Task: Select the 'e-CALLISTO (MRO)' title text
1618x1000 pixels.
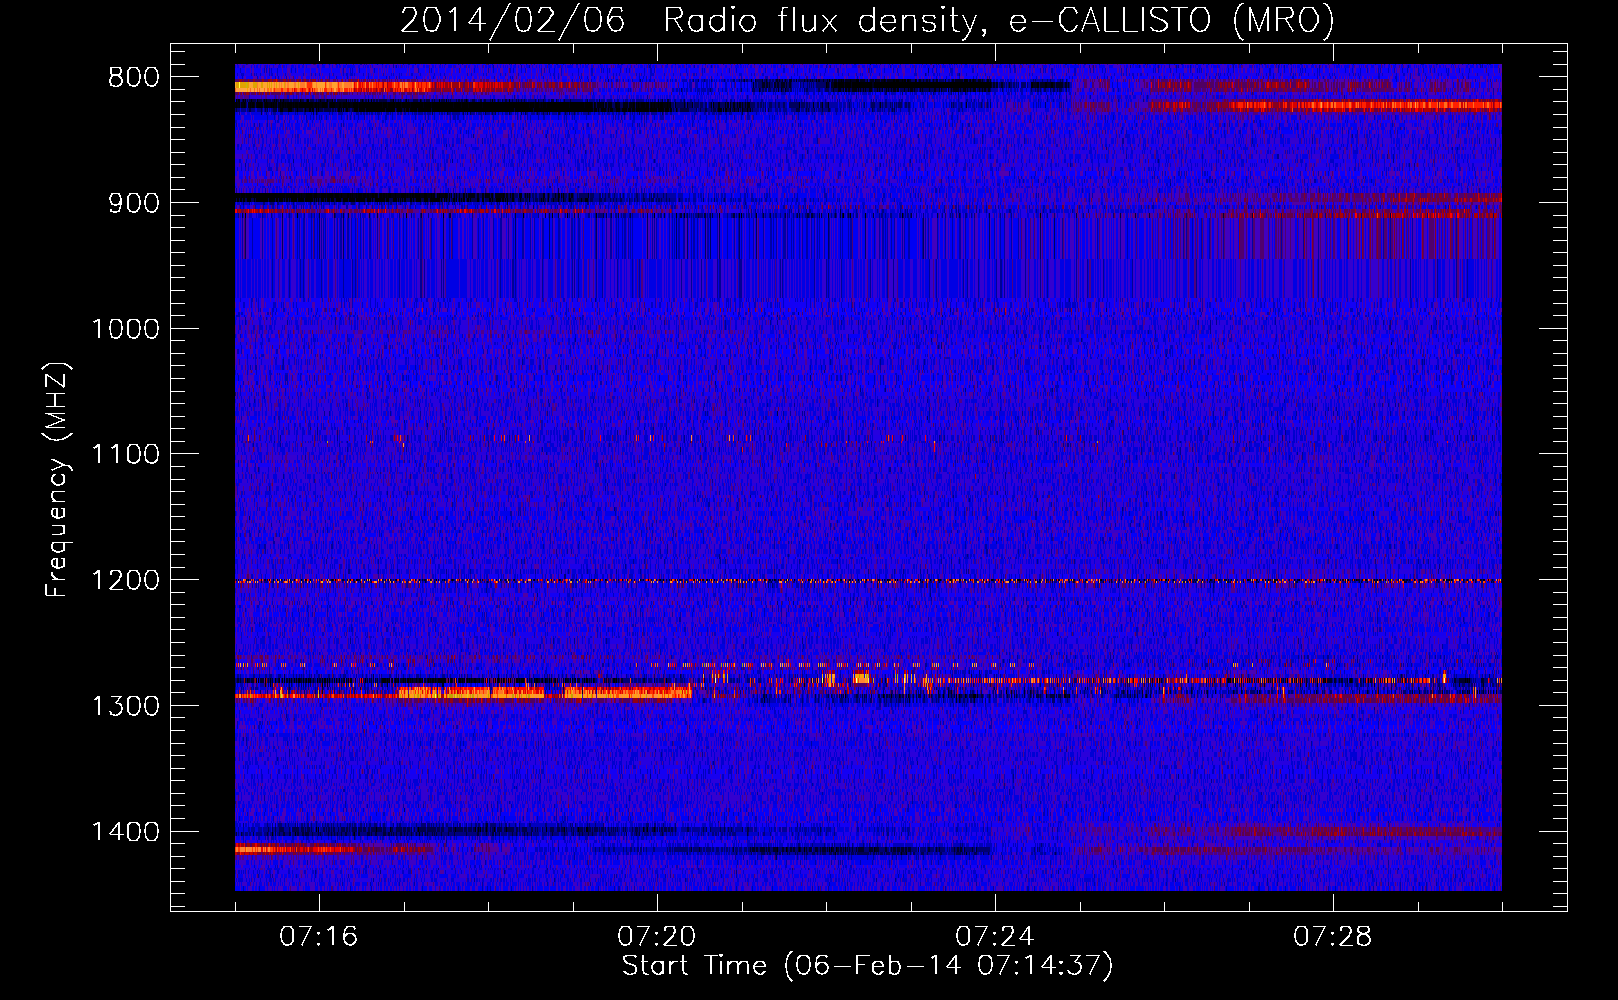Action: pos(1171,21)
